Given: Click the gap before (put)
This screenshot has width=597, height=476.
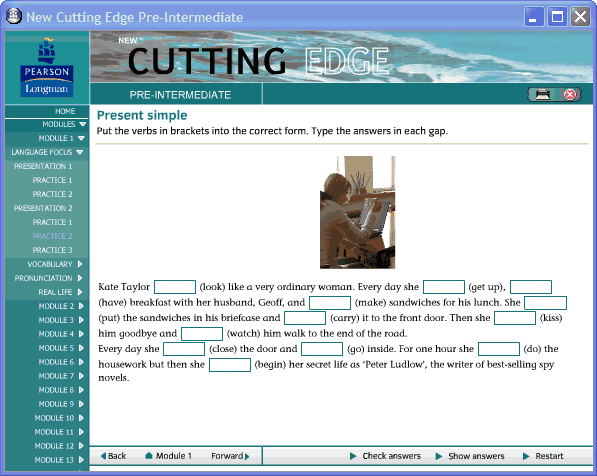Looking at the screenshot, I should [x=545, y=303].
